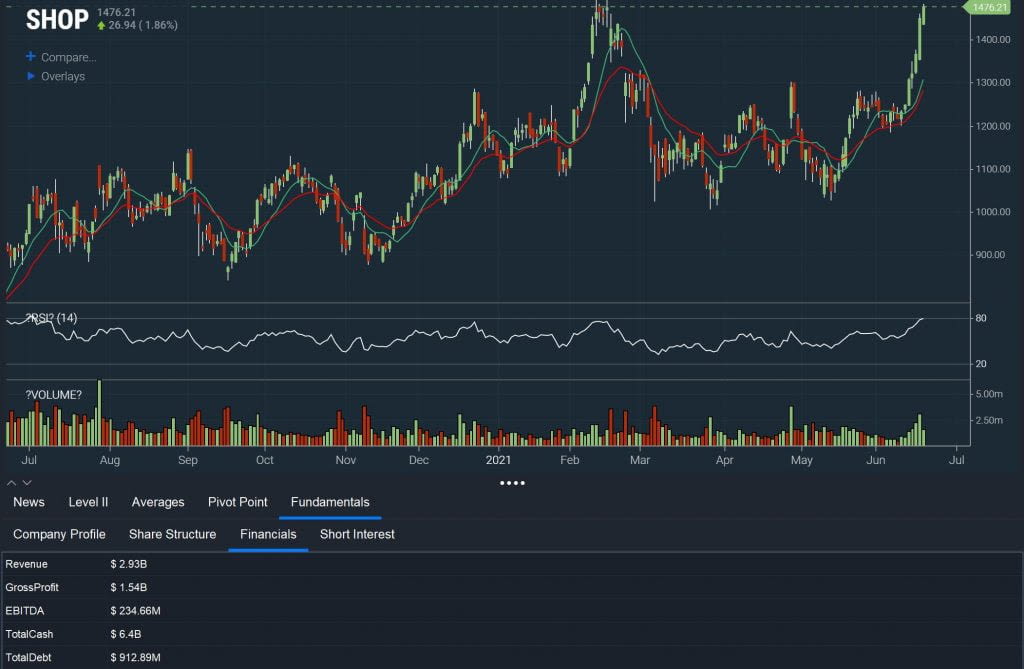The width and height of the screenshot is (1024, 669).
Task: View the Short Interest tab
Action: pos(357,534)
